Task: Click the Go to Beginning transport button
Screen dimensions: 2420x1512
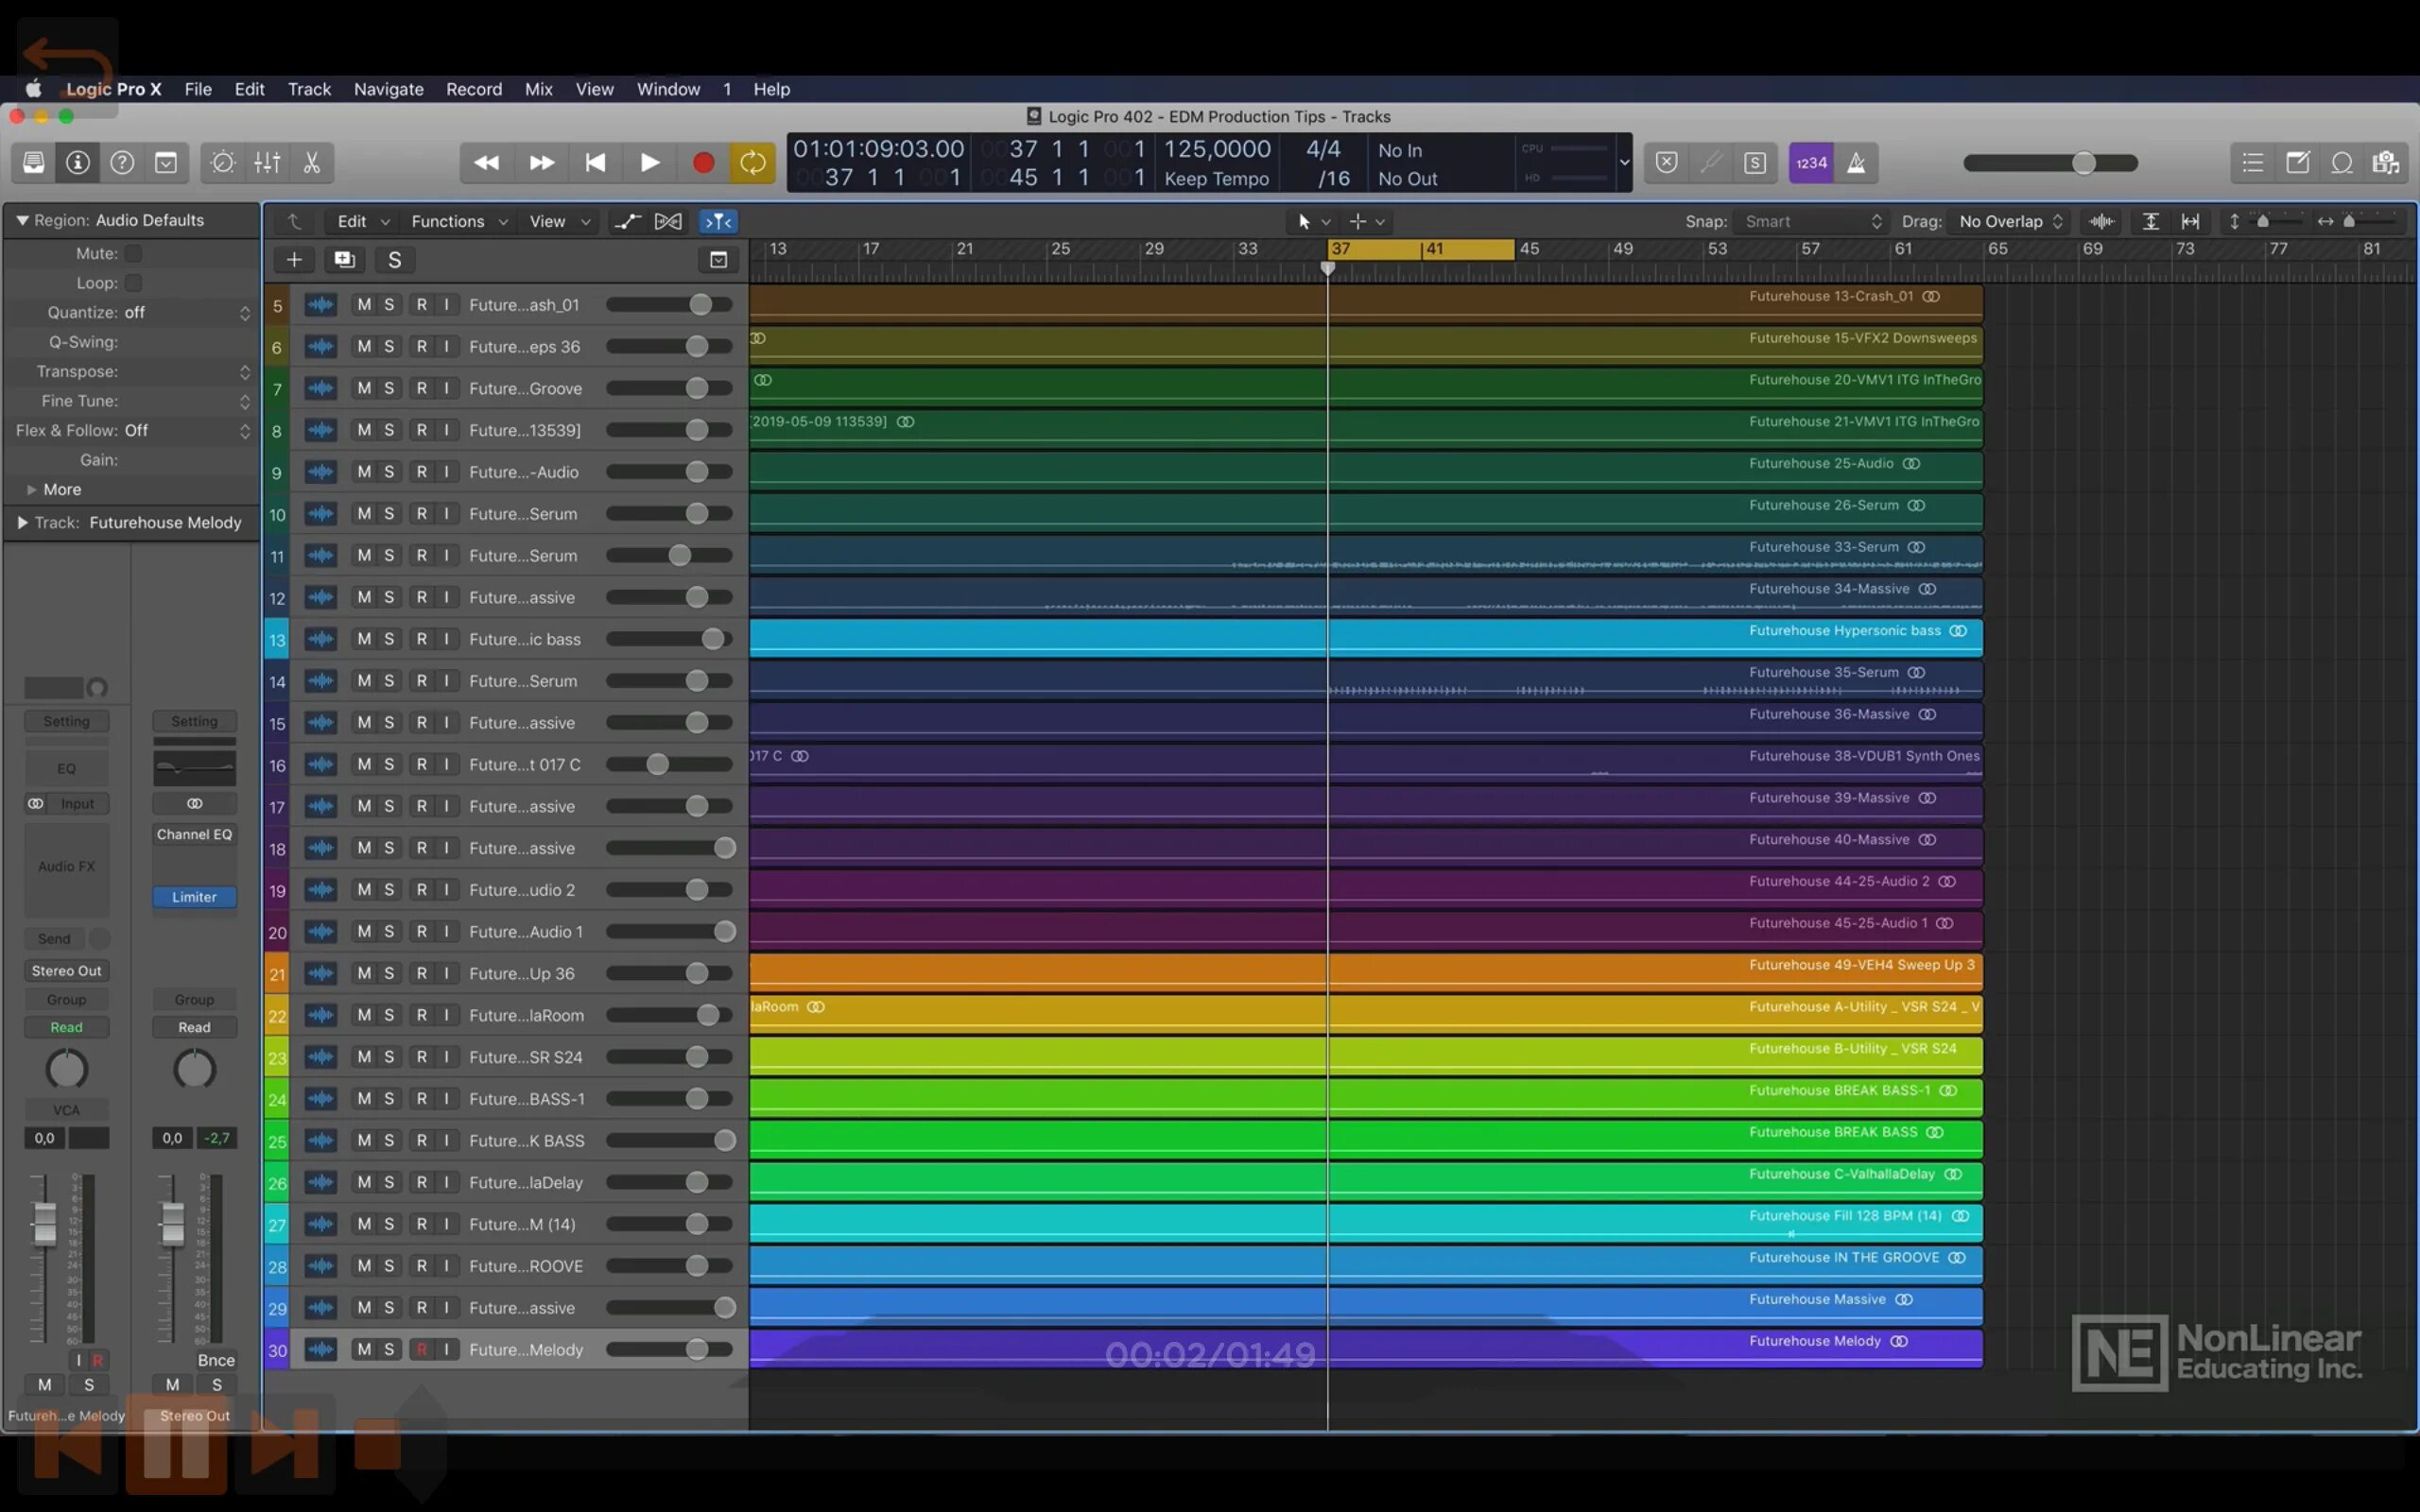Action: [x=595, y=163]
